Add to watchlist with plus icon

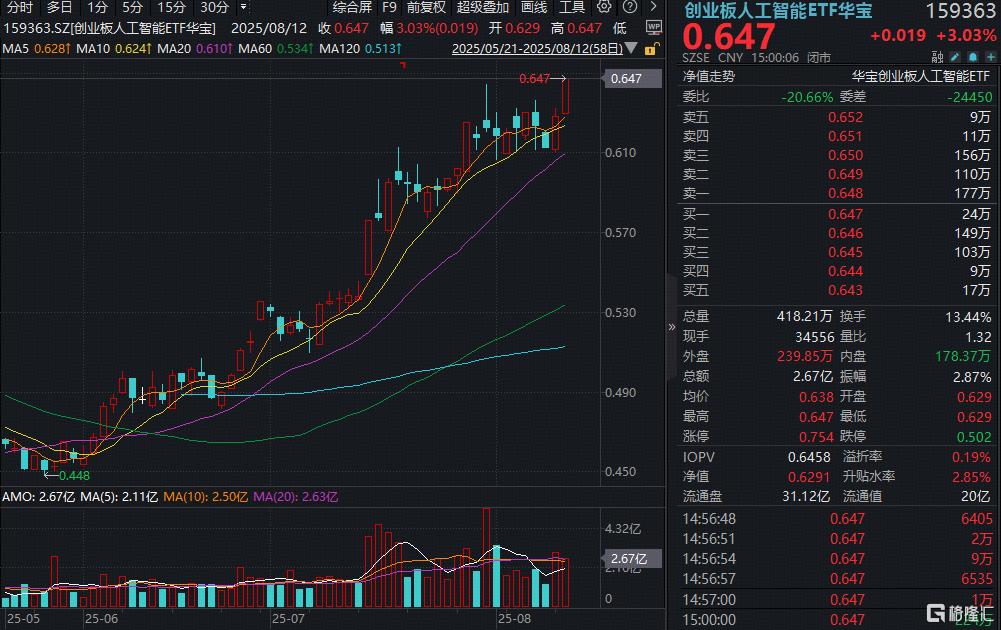991,57
